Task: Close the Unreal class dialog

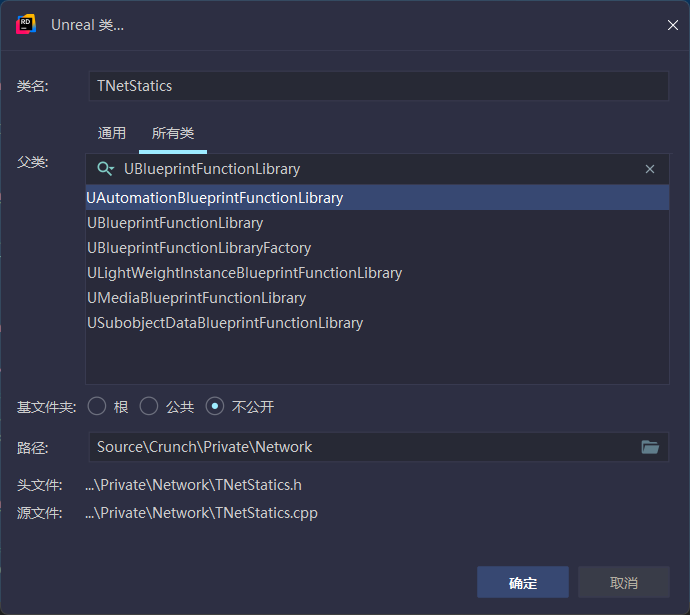Action: tap(672, 25)
